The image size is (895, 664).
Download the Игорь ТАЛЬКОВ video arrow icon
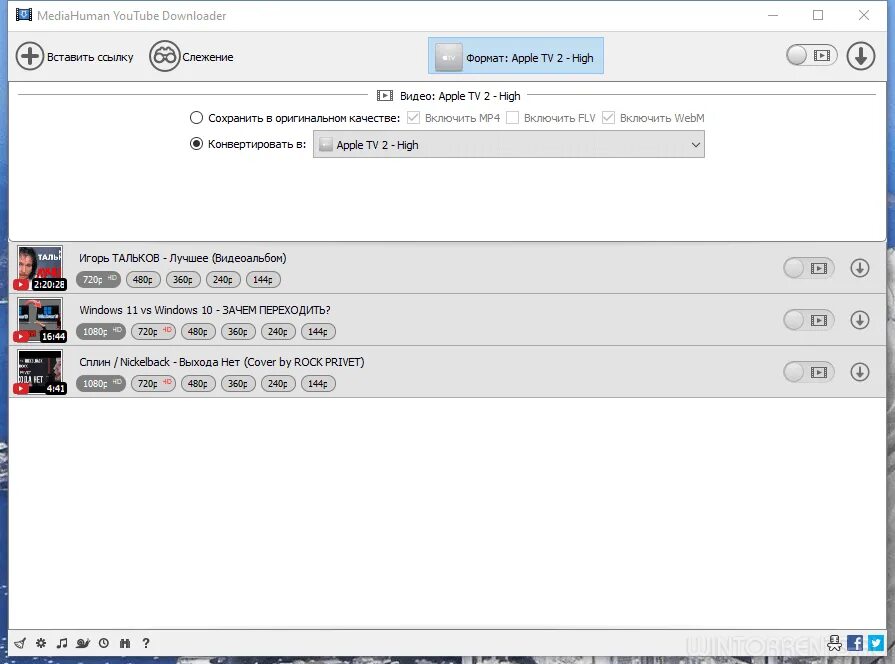860,268
